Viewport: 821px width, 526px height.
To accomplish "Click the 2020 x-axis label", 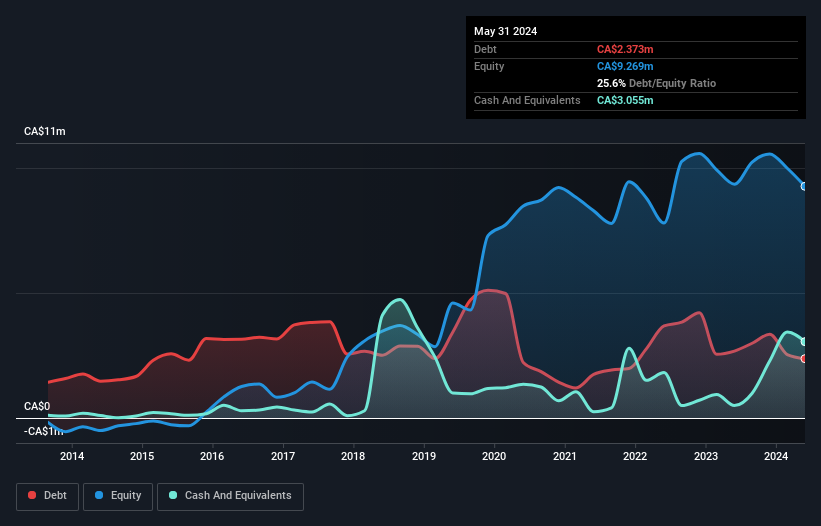I will point(494,456).
